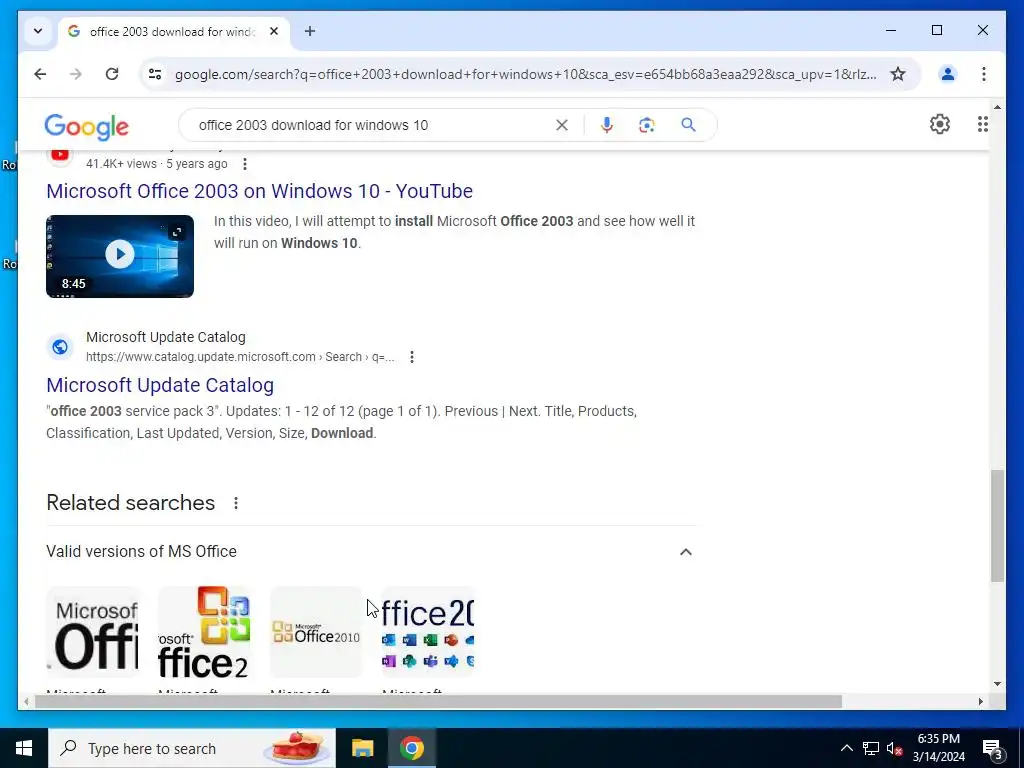The width and height of the screenshot is (1024, 768).
Task: Open the notification center icon
Action: click(992, 748)
